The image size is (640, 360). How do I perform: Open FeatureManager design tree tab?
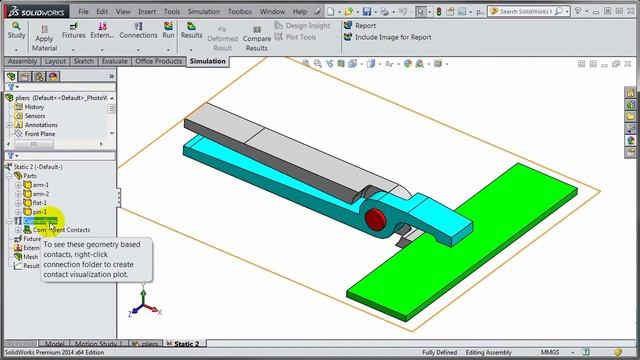(x=11, y=76)
